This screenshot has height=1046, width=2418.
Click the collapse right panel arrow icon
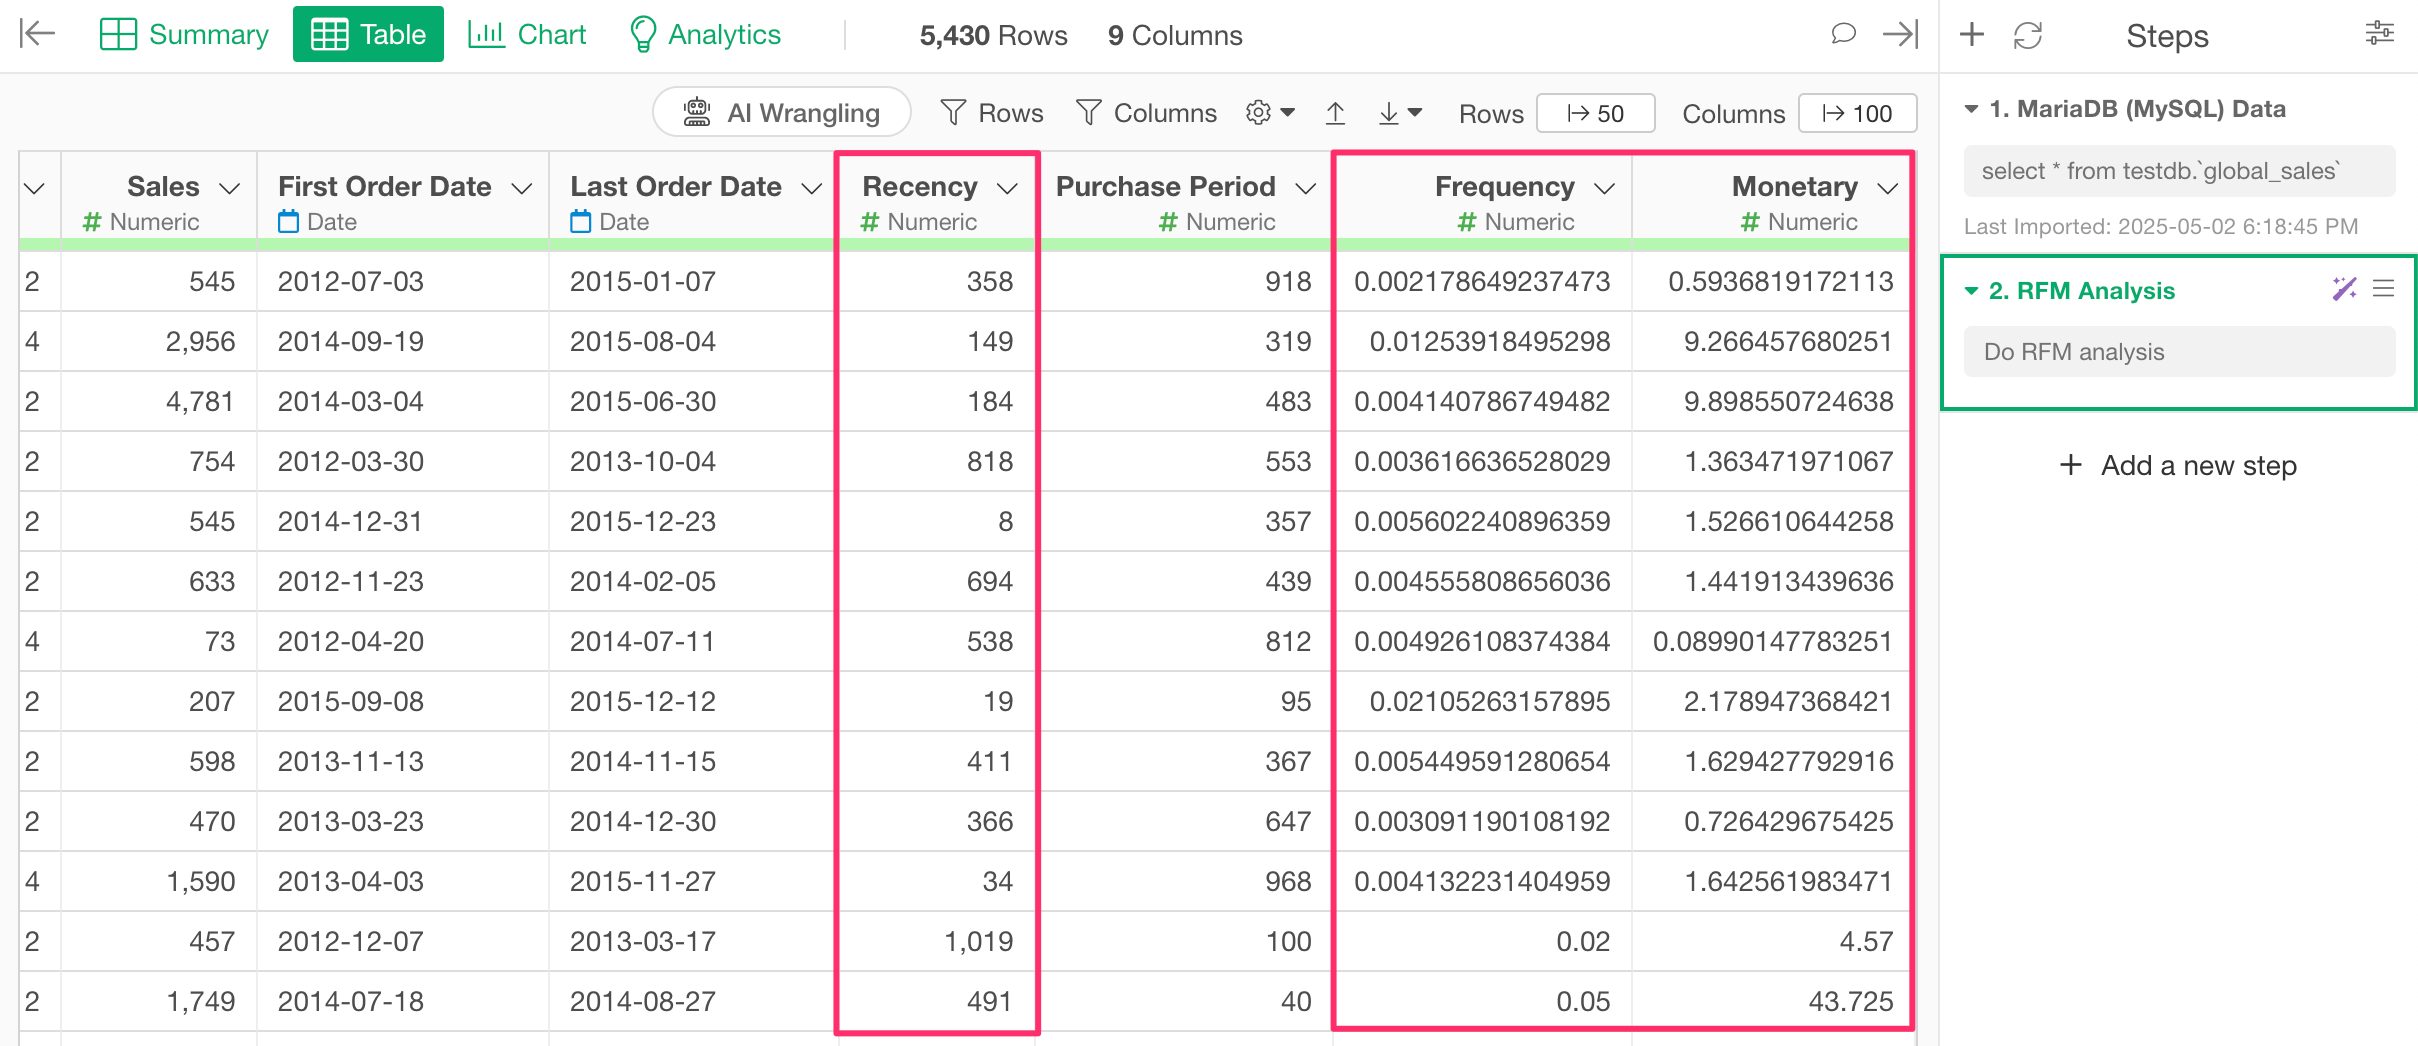1899,34
